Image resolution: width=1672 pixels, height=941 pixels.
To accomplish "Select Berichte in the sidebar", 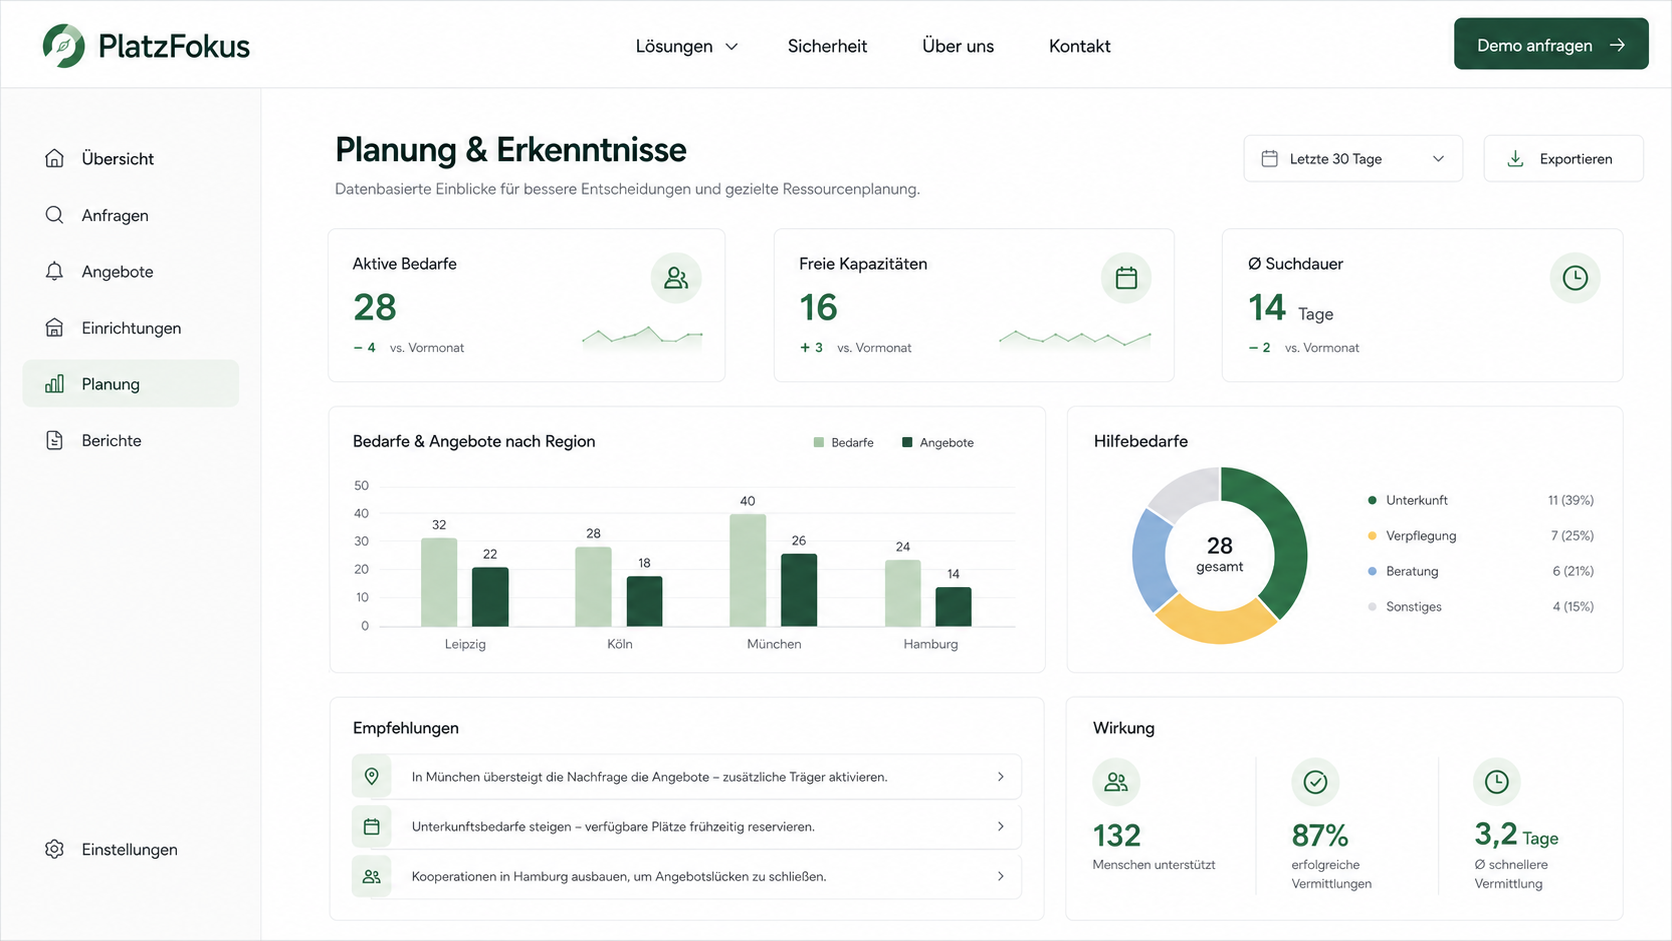I will pyautogui.click(x=131, y=440).
